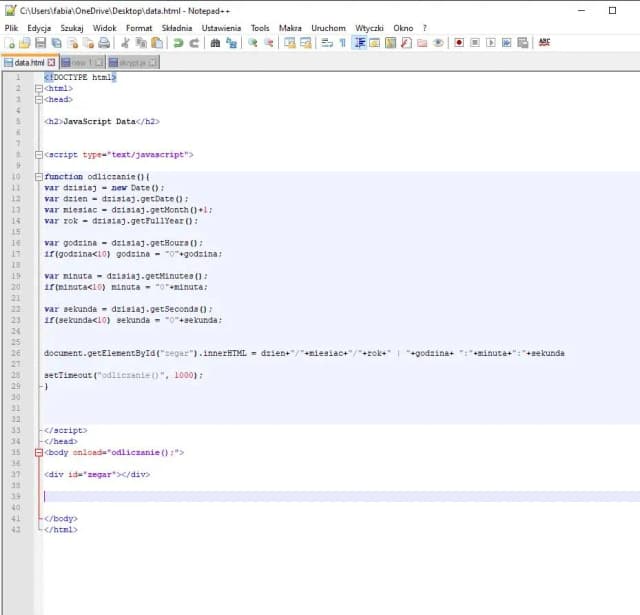
Task: Click the Save All toolbar icon
Action: pos(57,43)
